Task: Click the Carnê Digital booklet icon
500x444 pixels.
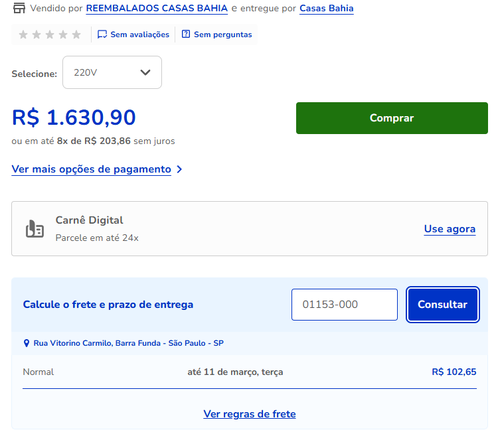Action: click(x=35, y=229)
